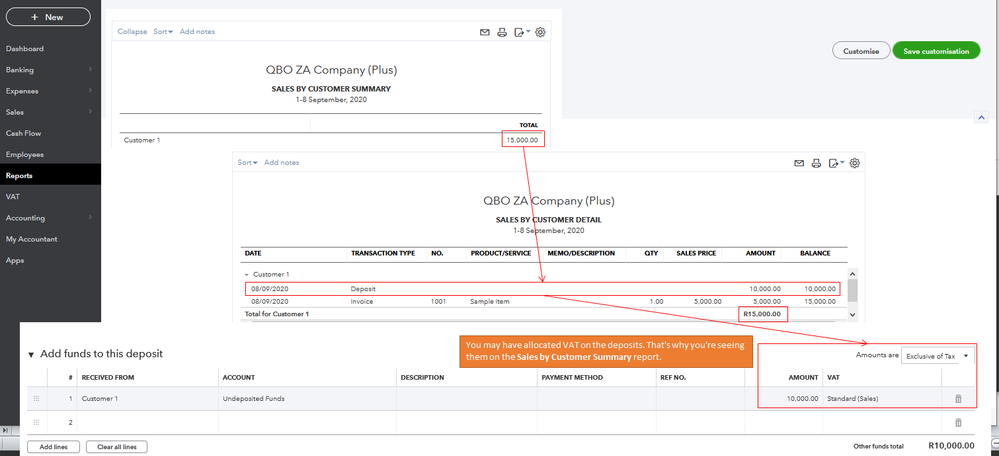Open settings gear on Sales by Customer Detail
This screenshot has width=999, height=456.
click(855, 164)
